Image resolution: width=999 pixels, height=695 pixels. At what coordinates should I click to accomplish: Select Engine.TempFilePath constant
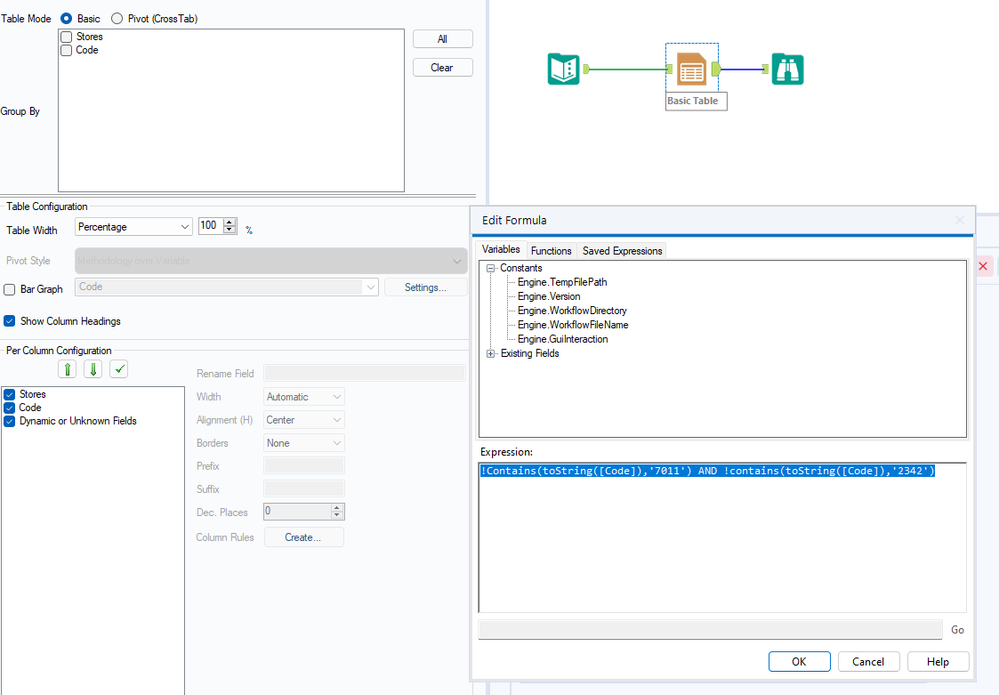(562, 282)
